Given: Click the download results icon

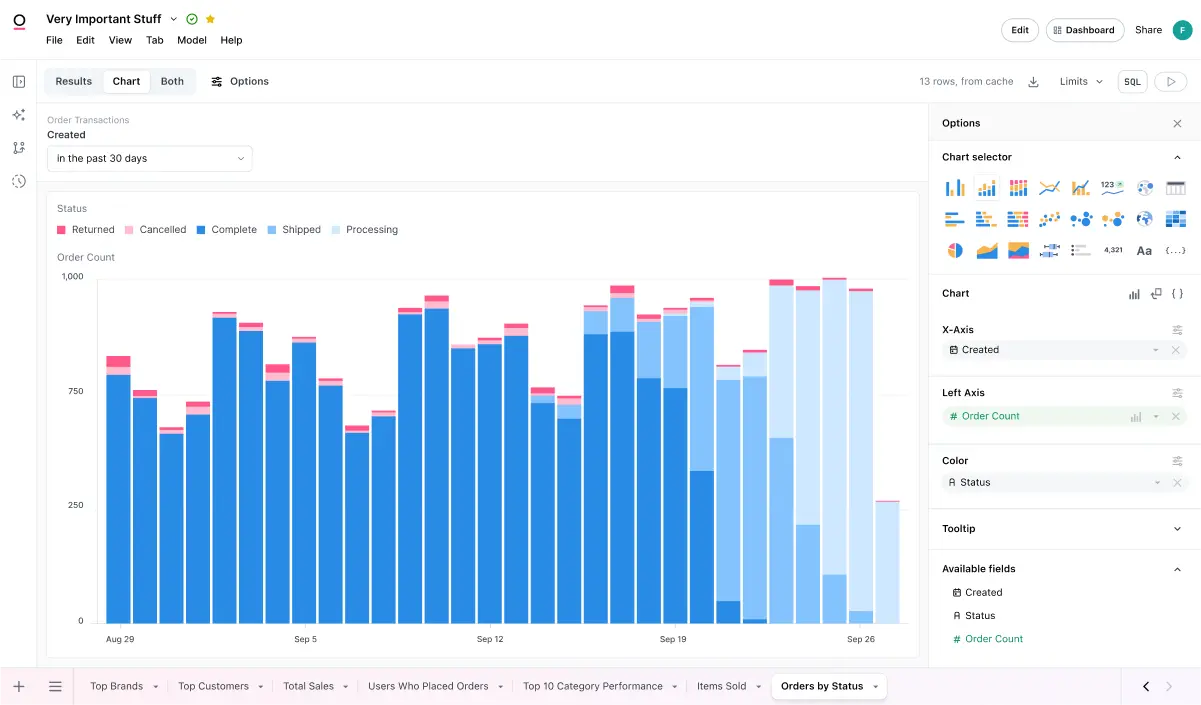Looking at the screenshot, I should tap(1034, 82).
